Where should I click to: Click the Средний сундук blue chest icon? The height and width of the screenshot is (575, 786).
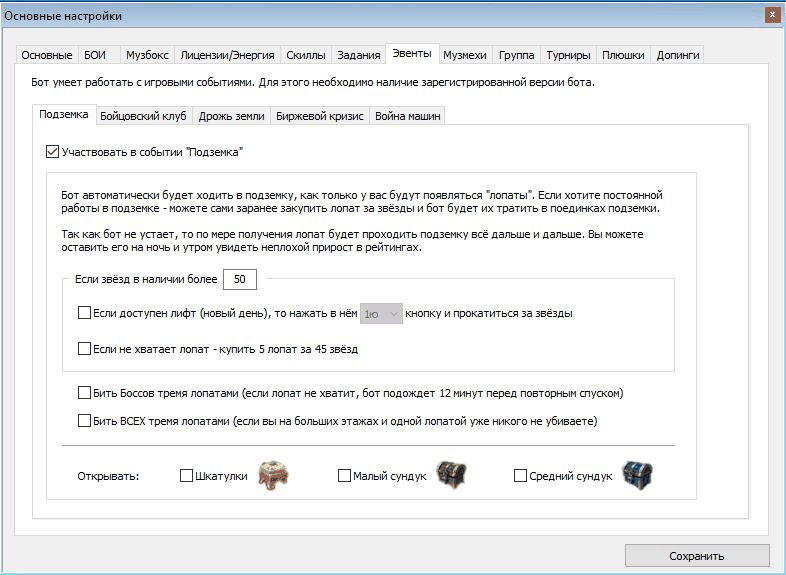pyautogui.click(x=638, y=475)
